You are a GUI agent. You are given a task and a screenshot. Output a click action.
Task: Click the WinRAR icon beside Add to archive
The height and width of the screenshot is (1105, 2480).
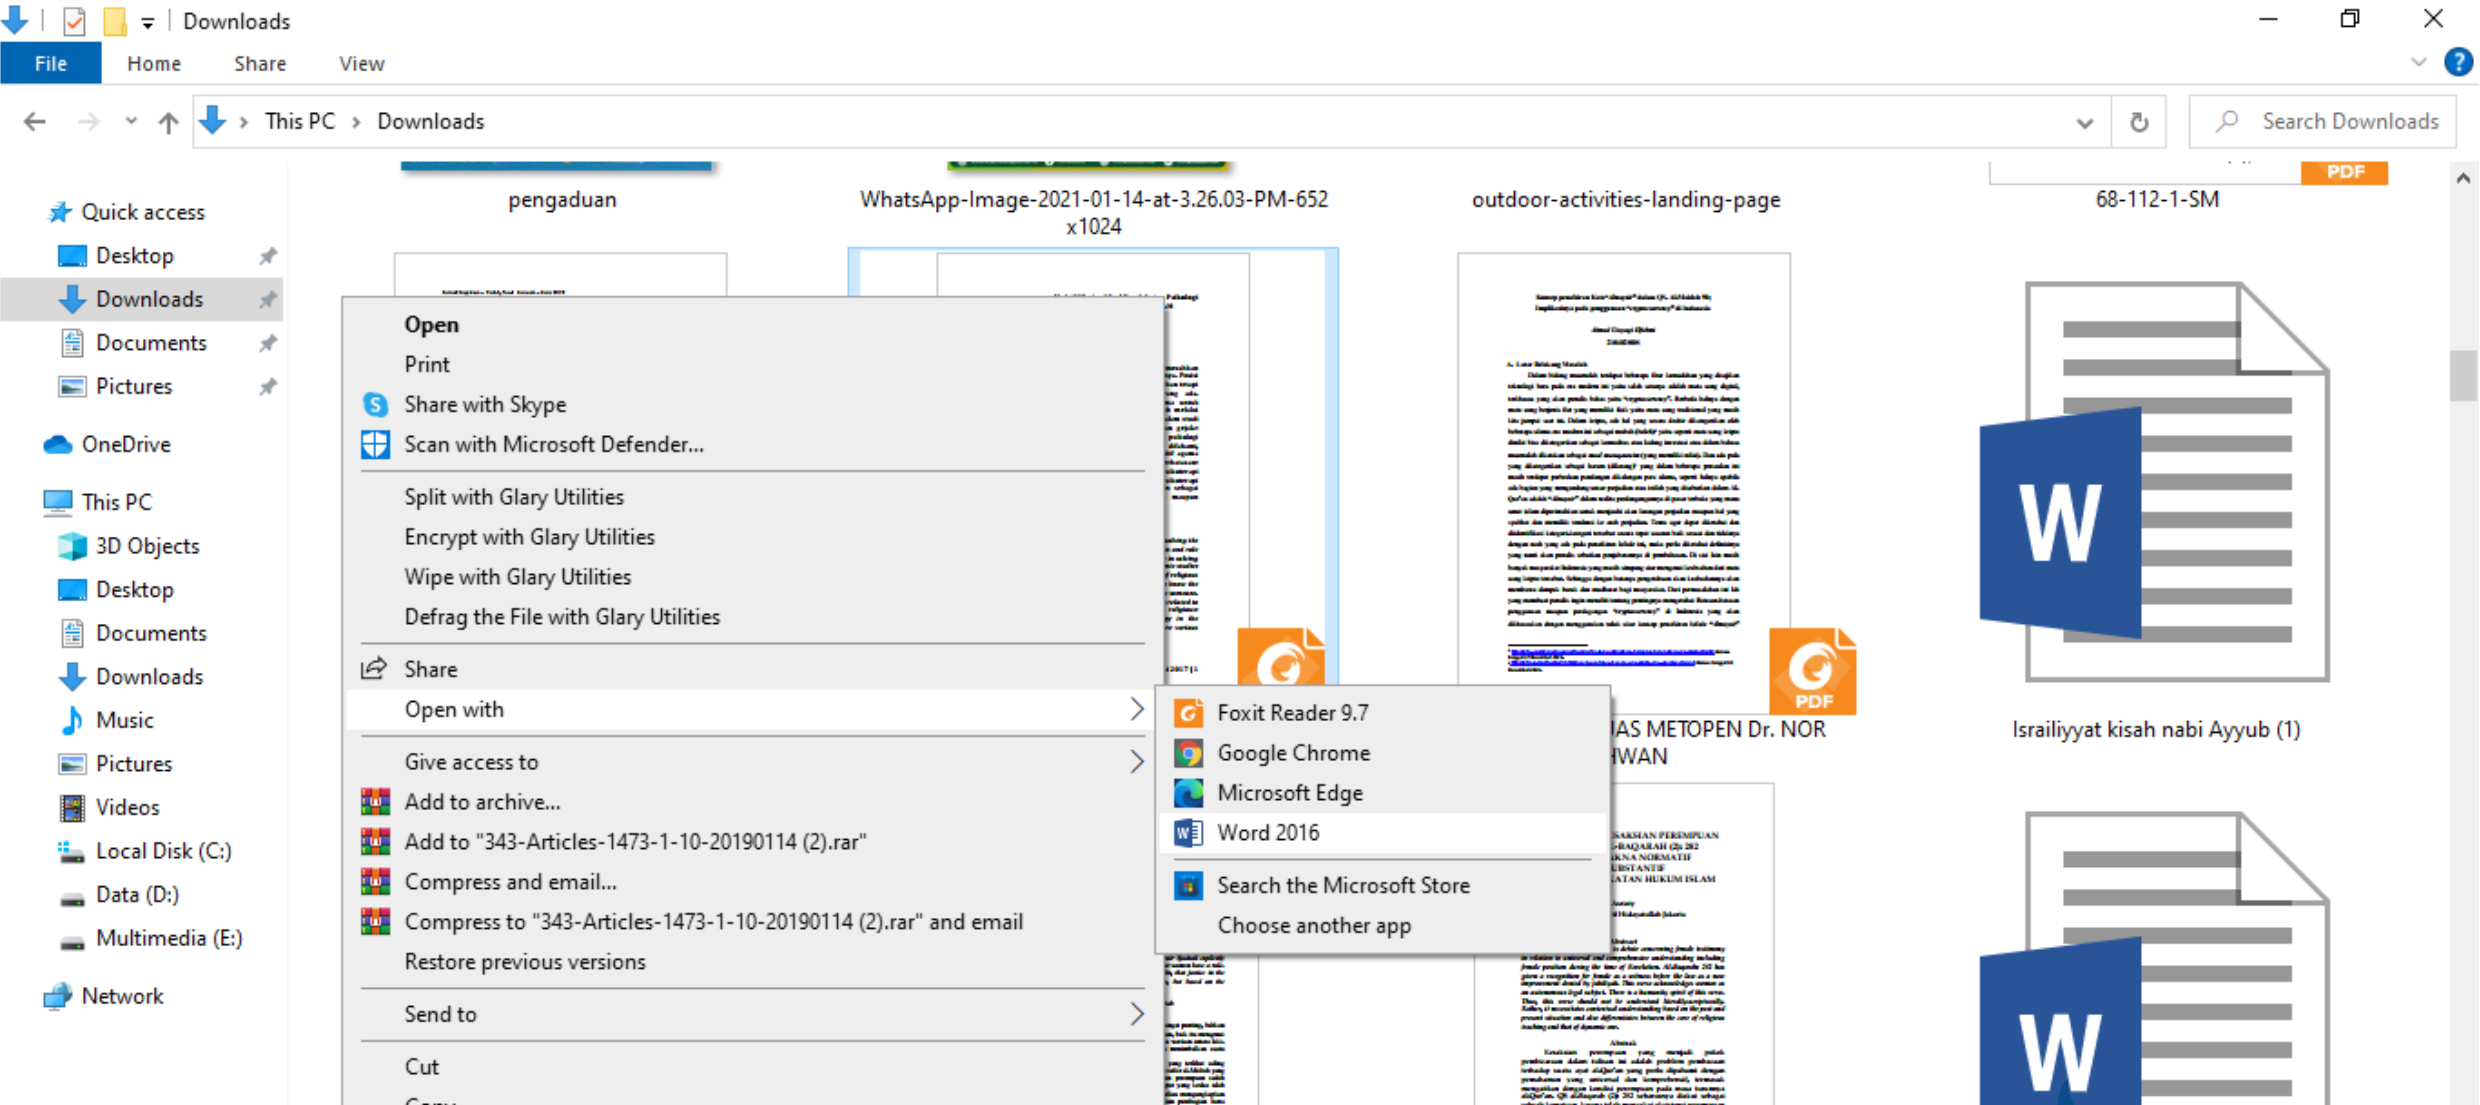[375, 802]
